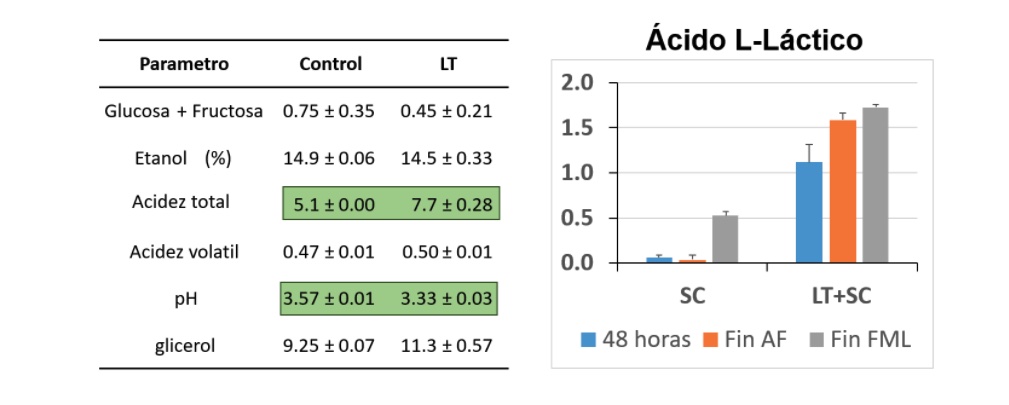1009x405 pixels.
Task: Click the highlighted pH value 3.33 ± 0.03
Action: 447,299
